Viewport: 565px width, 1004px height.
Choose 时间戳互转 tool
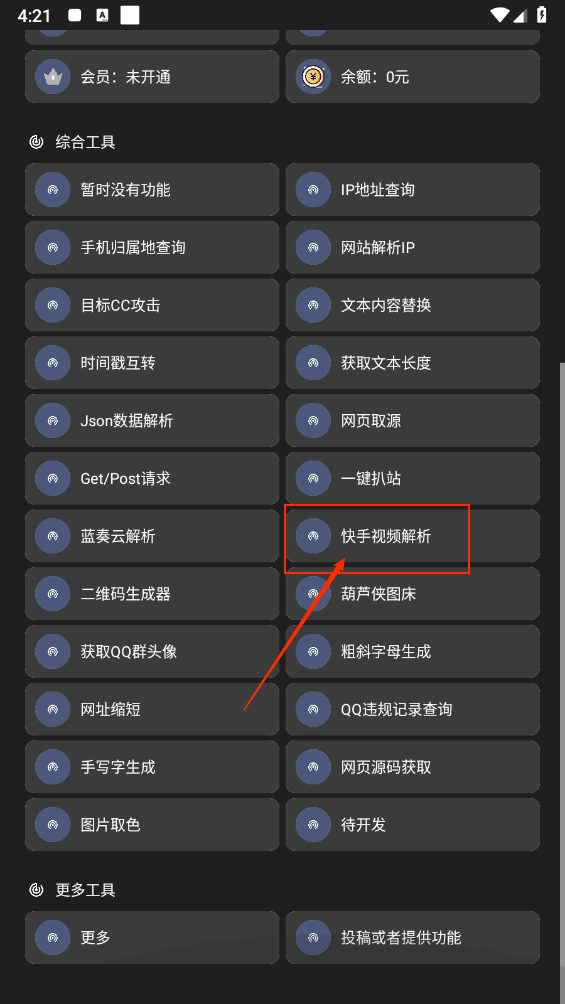click(152, 363)
